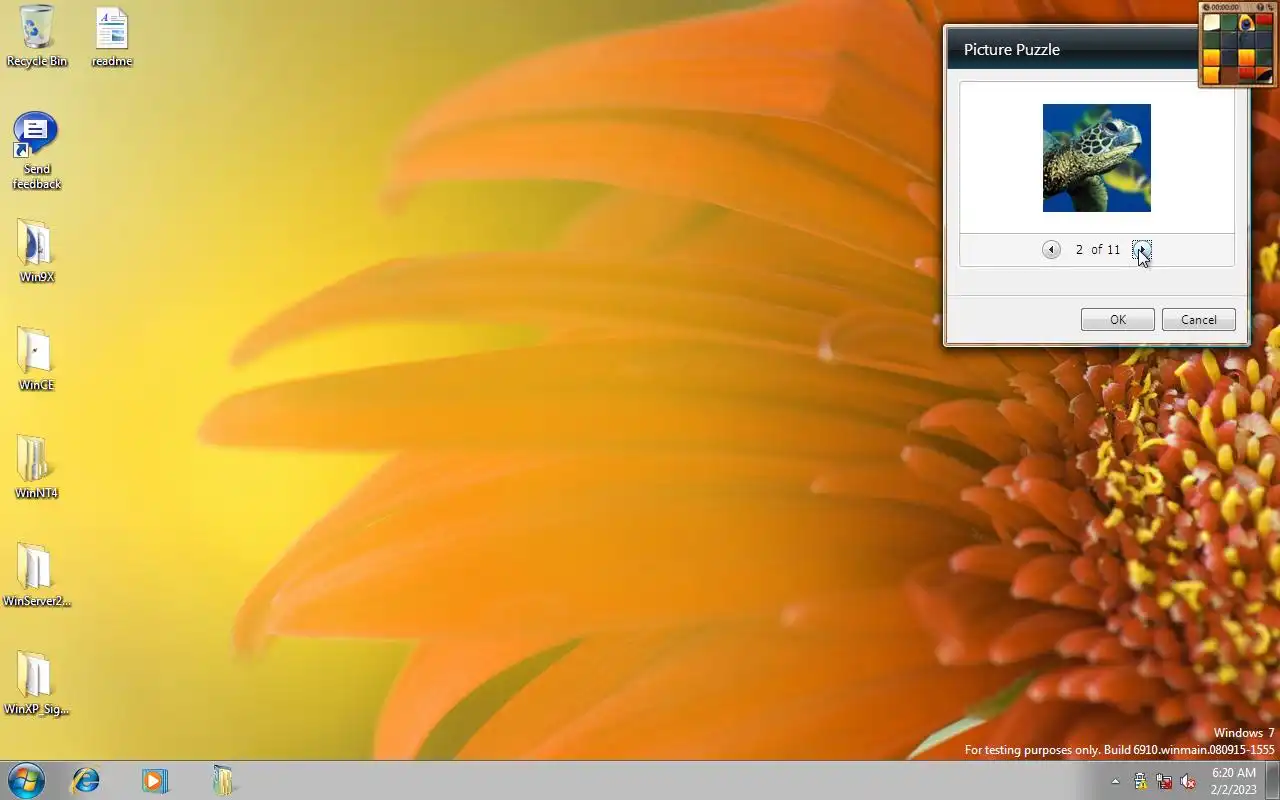1280x800 pixels.
Task: Slide the tile showing the toucan eye
Action: coord(1246,22)
